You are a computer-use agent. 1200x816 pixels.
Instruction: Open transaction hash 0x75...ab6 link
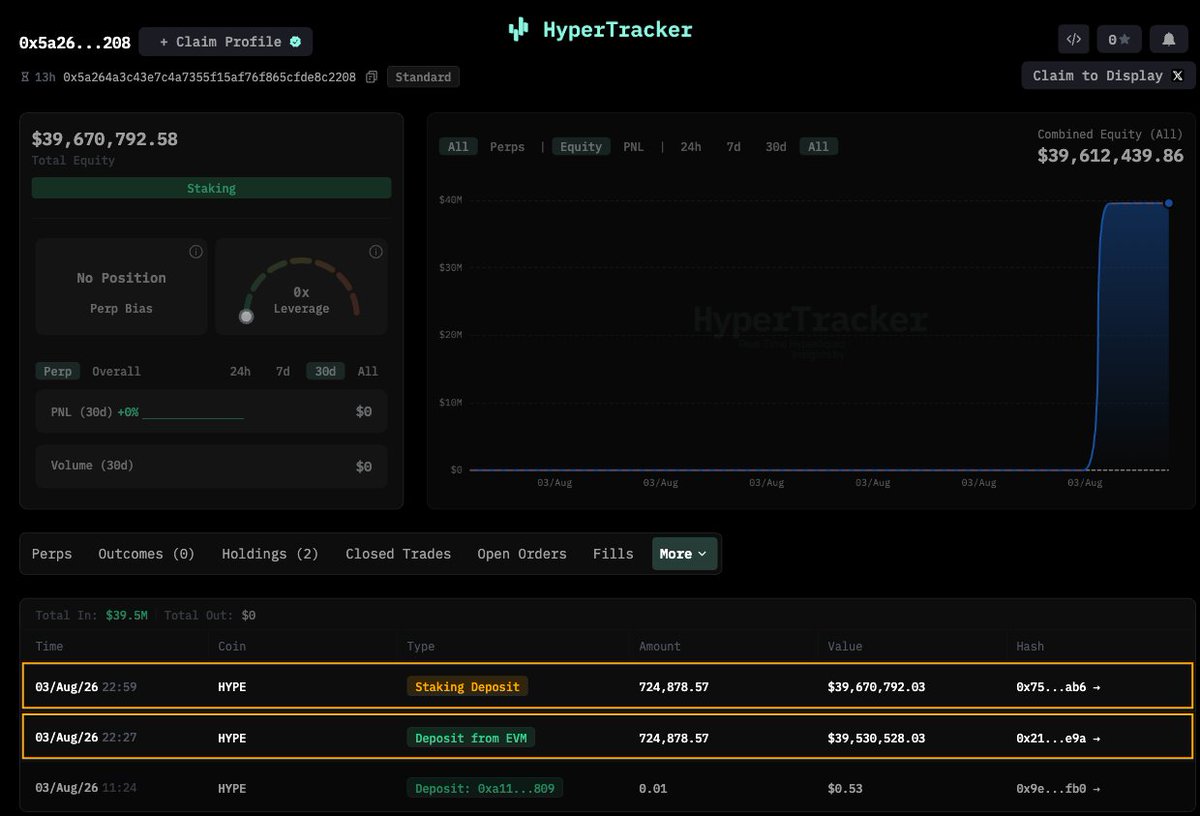click(1058, 687)
